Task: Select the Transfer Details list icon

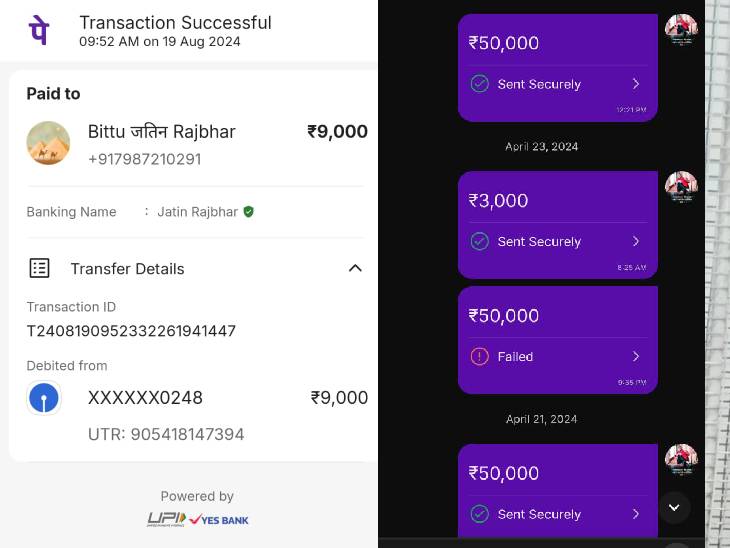Action: pyautogui.click(x=40, y=268)
